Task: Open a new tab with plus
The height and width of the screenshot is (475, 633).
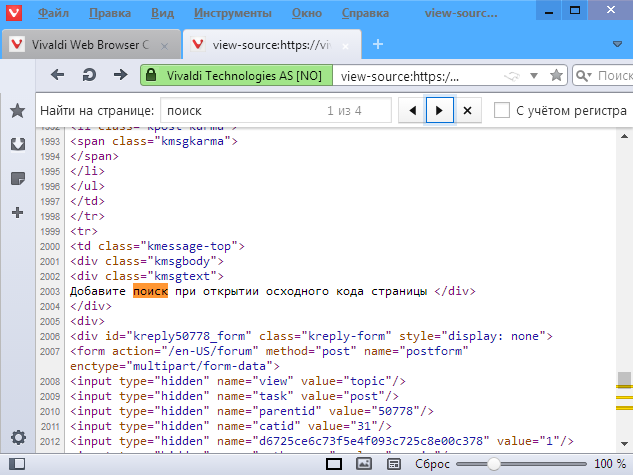Action: coord(378,44)
